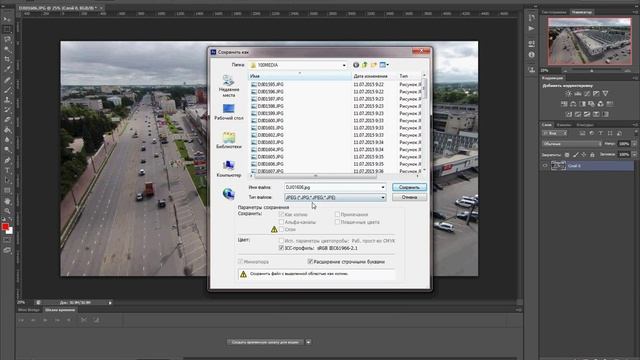Add Levels adjustment layer
This screenshot has height=360, width=640.
coord(578,93)
